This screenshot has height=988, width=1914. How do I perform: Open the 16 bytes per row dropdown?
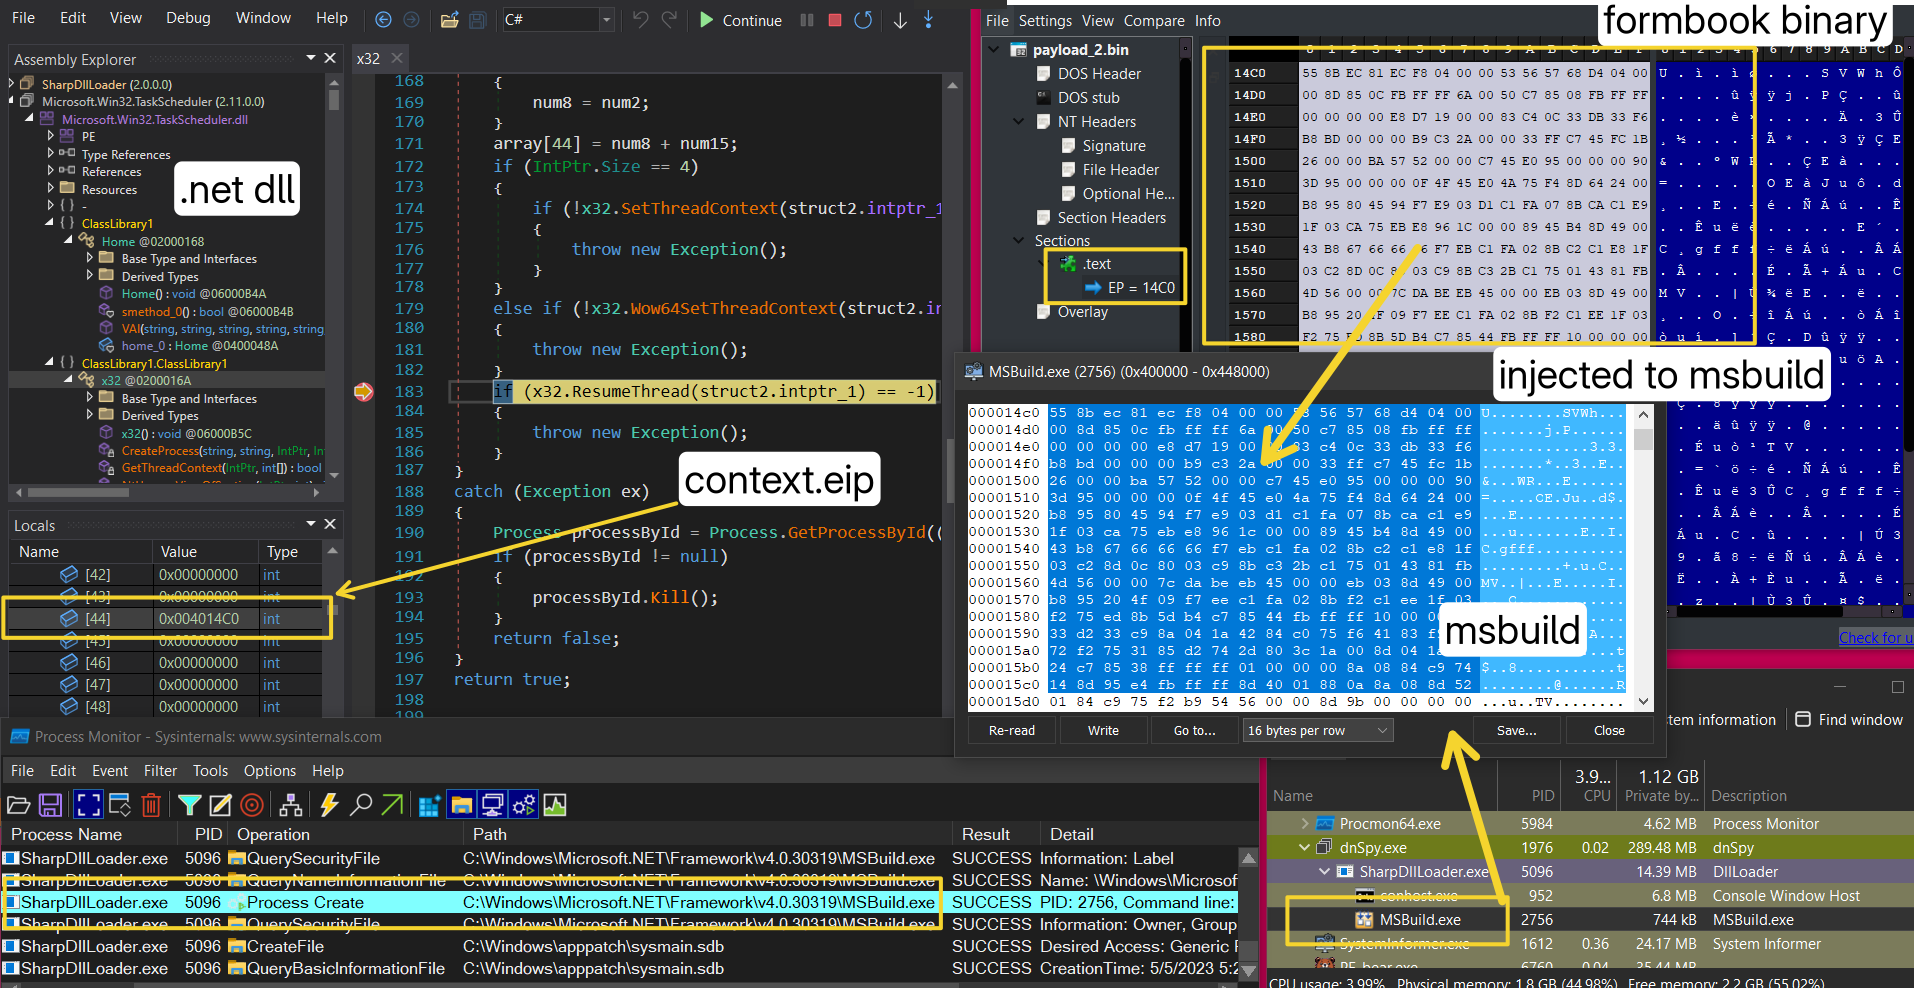(x=1317, y=730)
